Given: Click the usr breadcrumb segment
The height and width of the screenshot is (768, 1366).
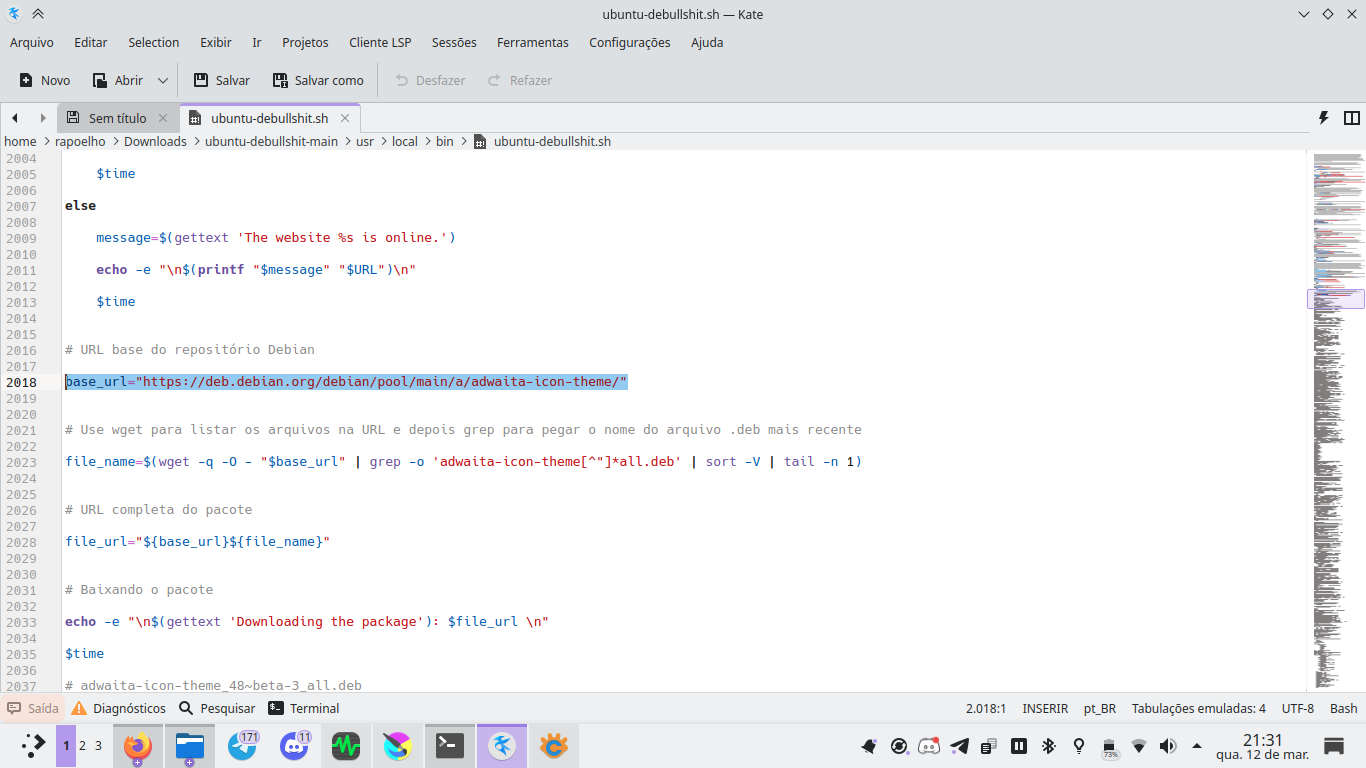Looking at the screenshot, I should [365, 142].
